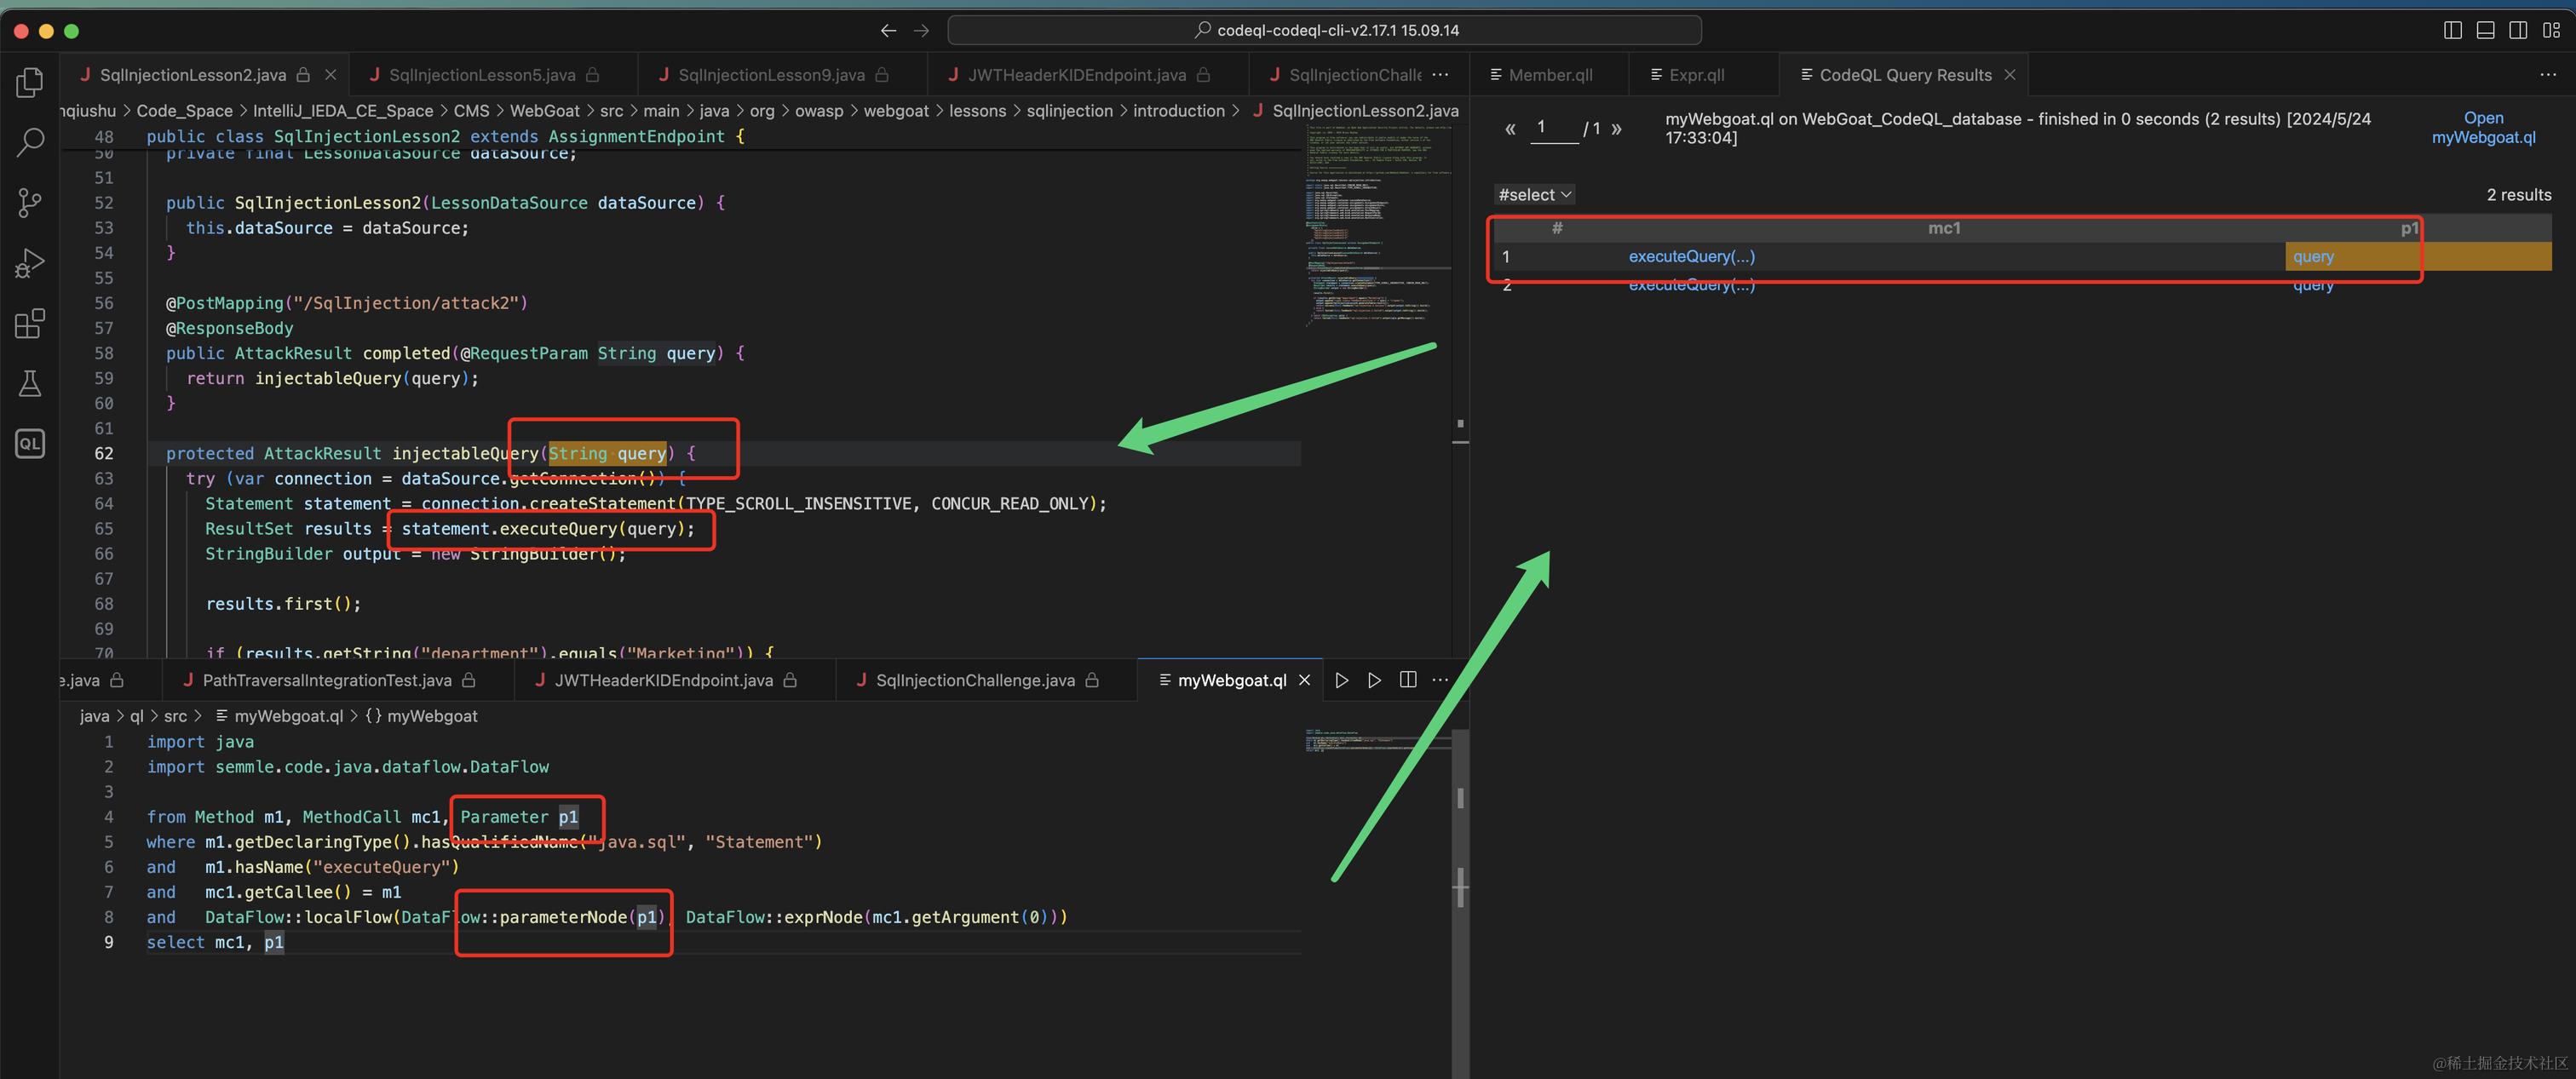Screen dimensions: 2576x1079
Task: Open the Source Control view icon
Action: (30, 203)
